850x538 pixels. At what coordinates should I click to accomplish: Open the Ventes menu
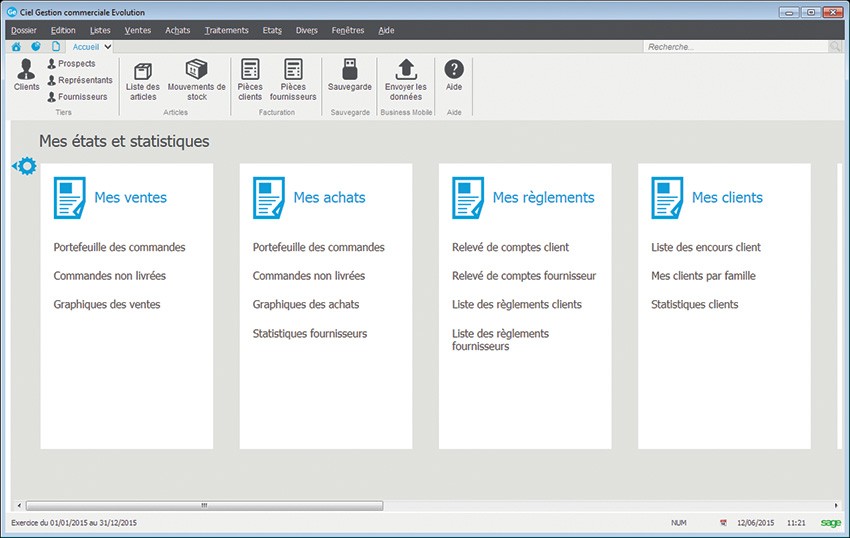(138, 30)
